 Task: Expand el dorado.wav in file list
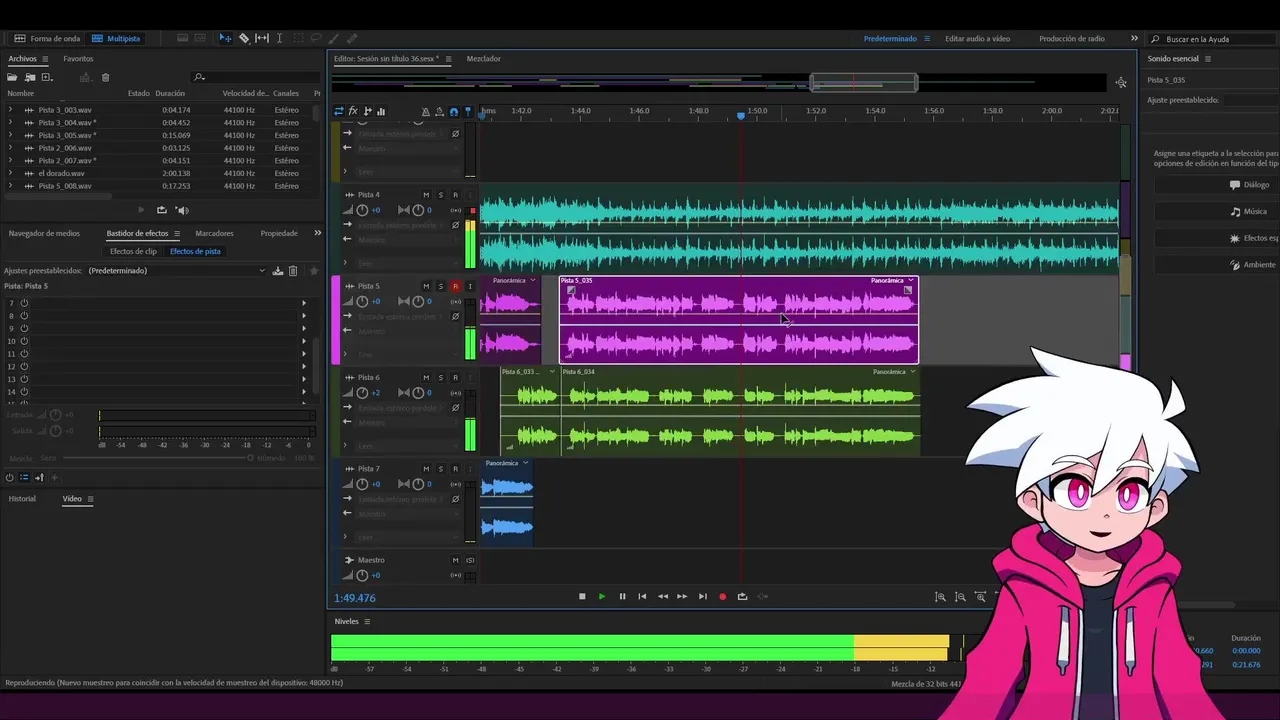(x=10, y=173)
